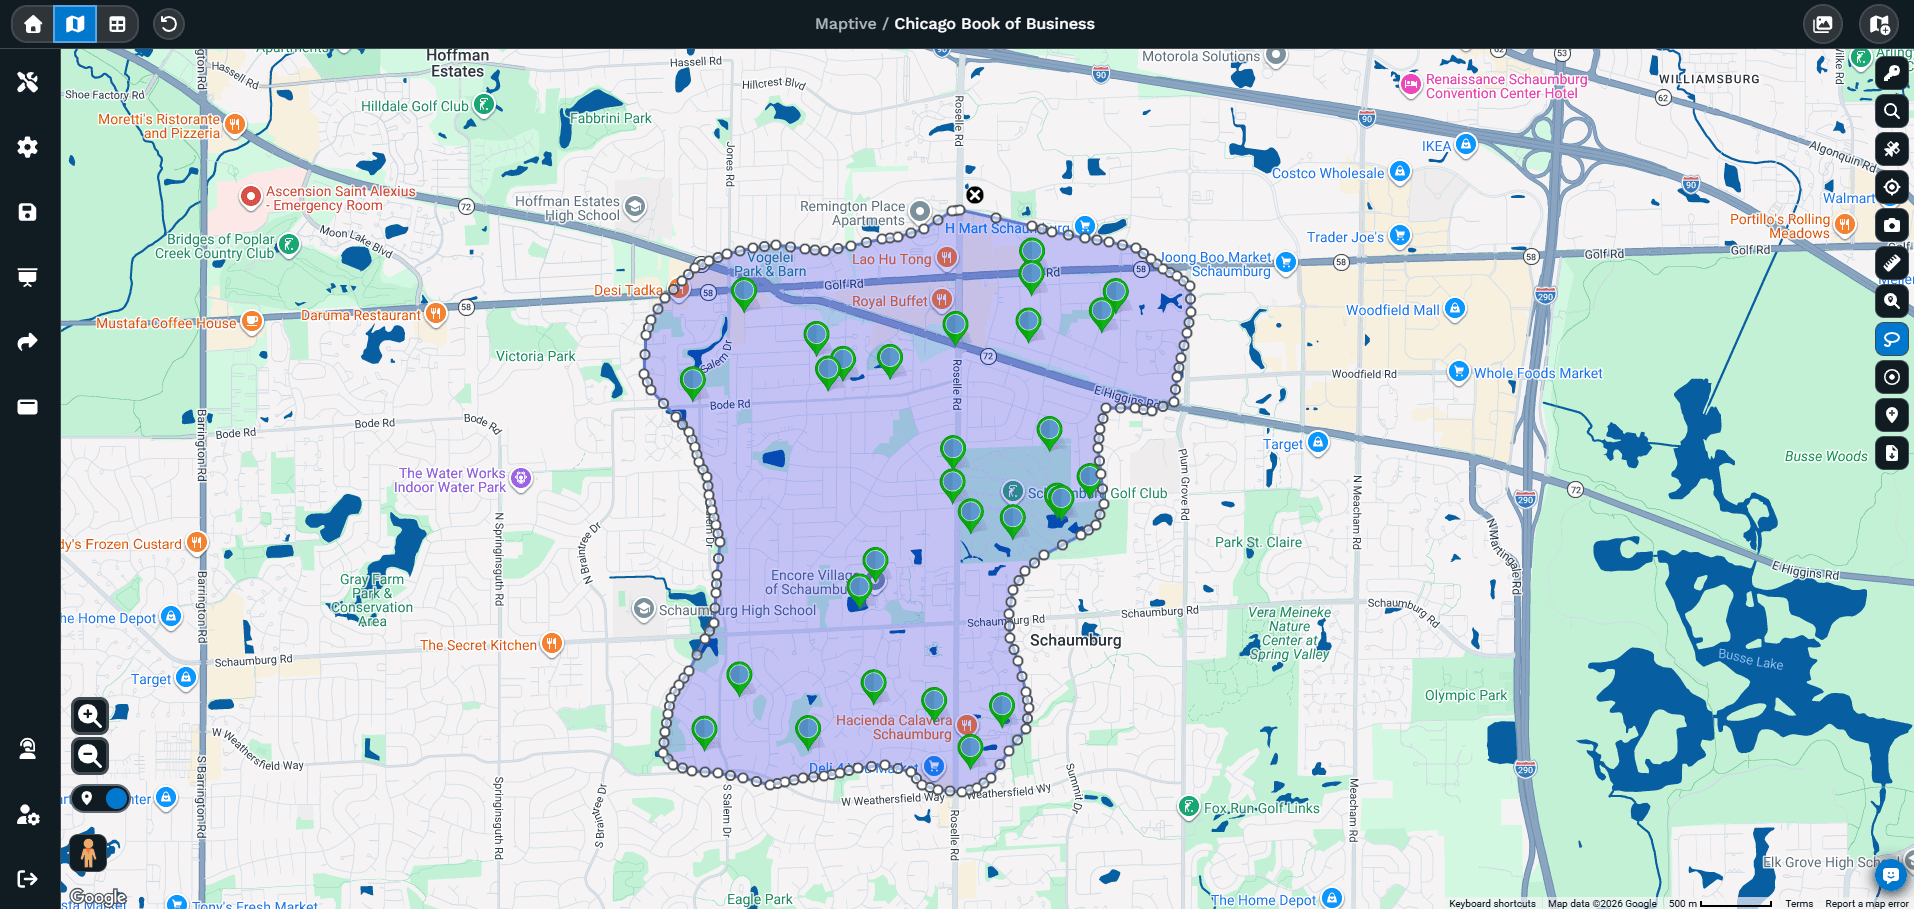Screen dimensions: 1914x909
Task: Export data with download file icon
Action: pos(1892,453)
